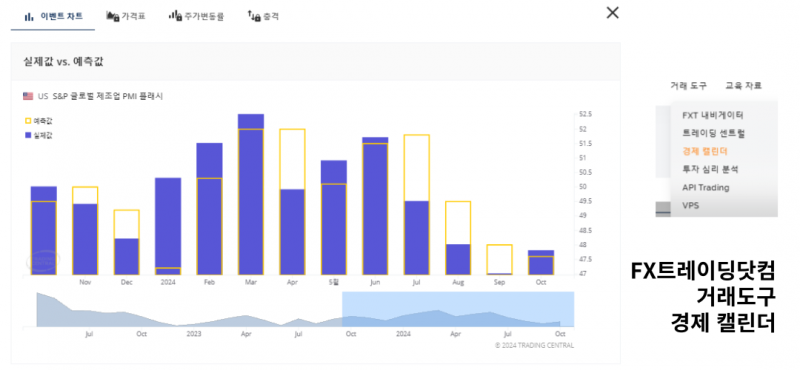Close the event chart panel with X
The image size is (800, 370).
point(612,13)
